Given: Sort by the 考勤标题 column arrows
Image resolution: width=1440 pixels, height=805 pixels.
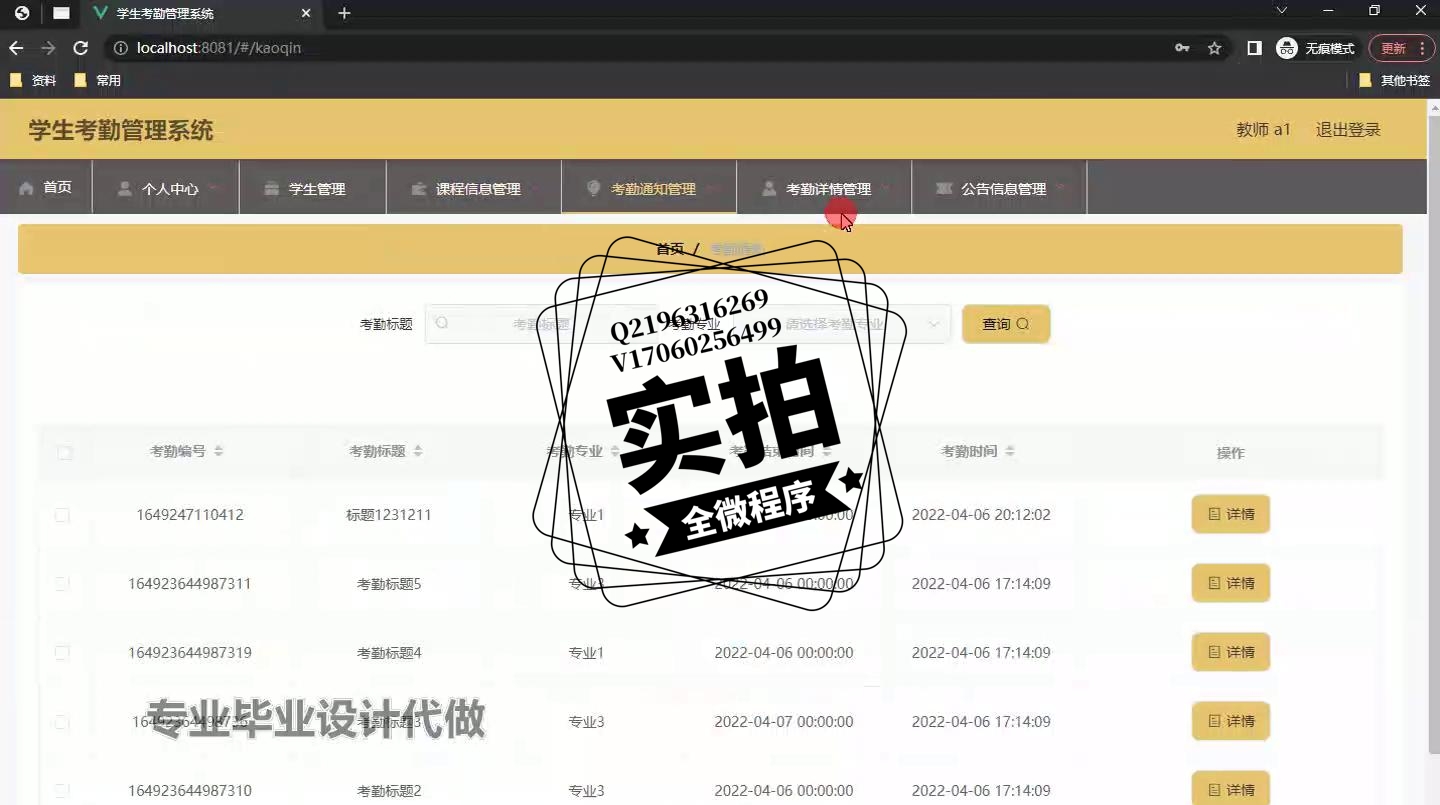Looking at the screenshot, I should click(x=418, y=451).
